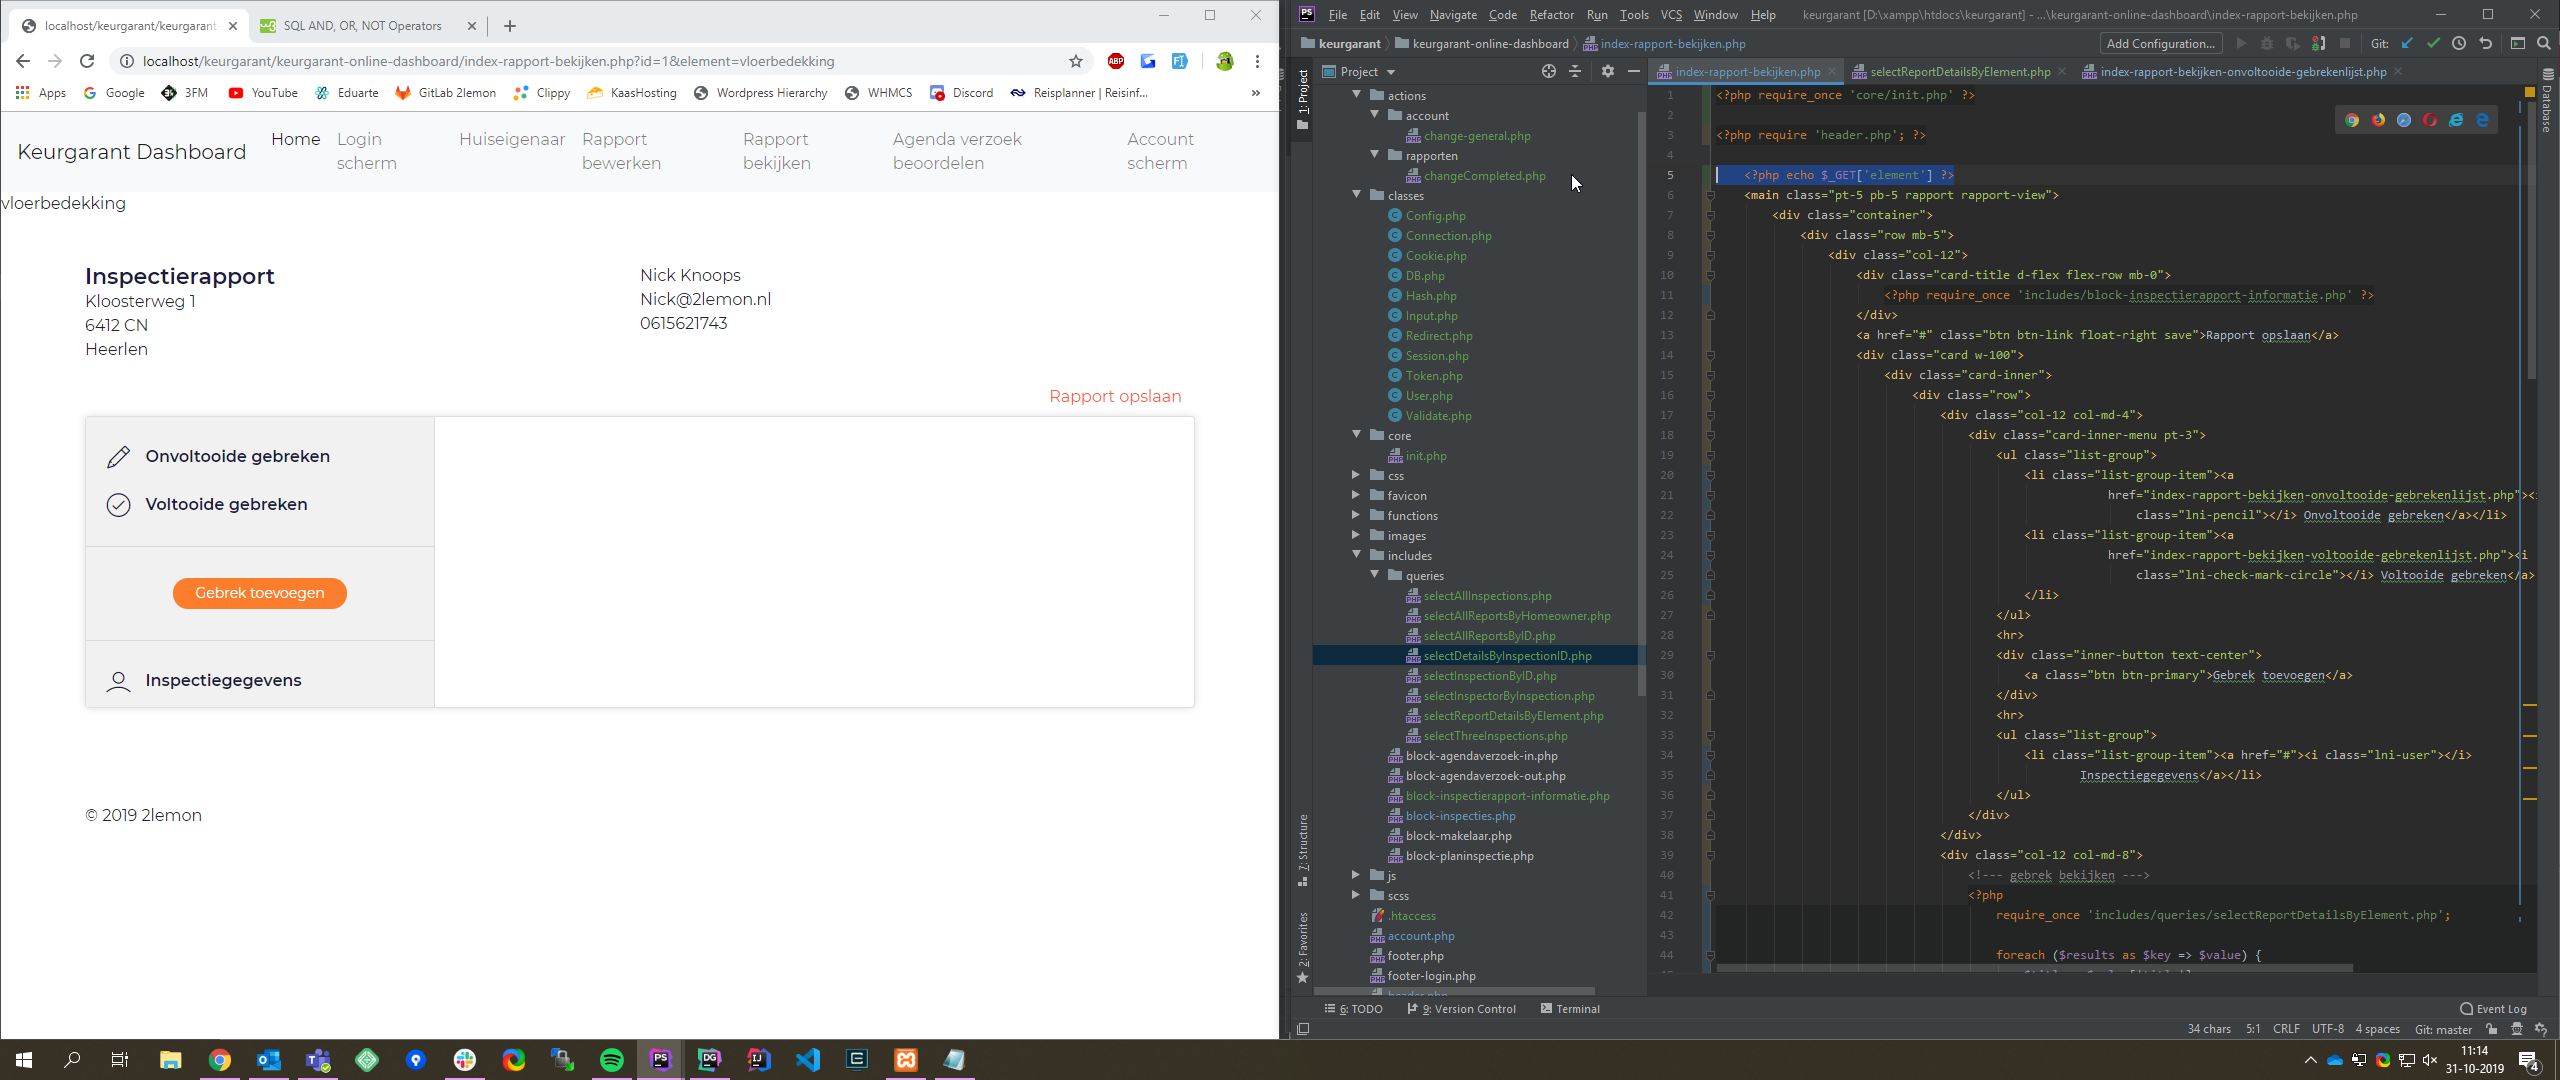Open file in Opera browser icon
2560x1080 pixels.
click(2430, 120)
